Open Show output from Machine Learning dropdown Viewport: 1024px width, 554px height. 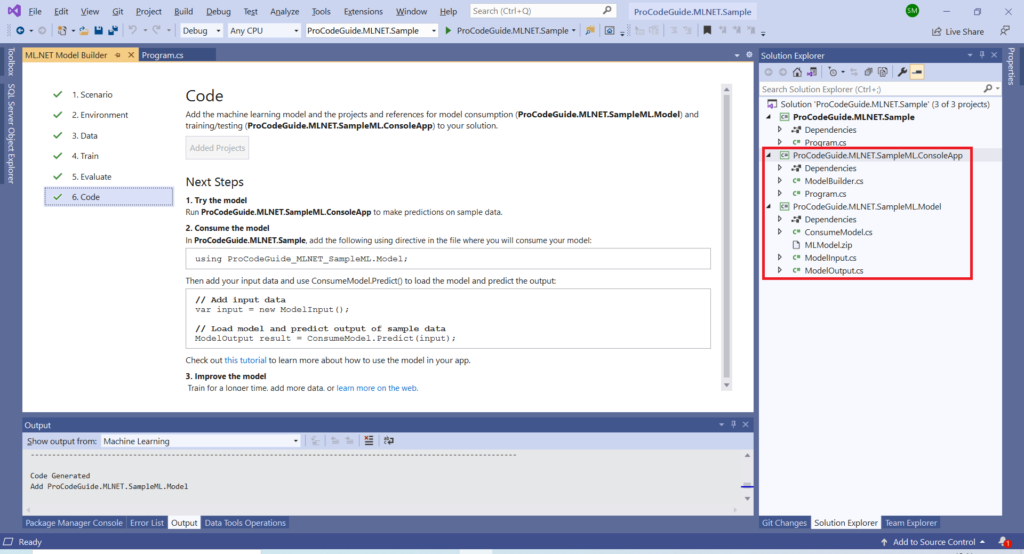tap(200, 441)
